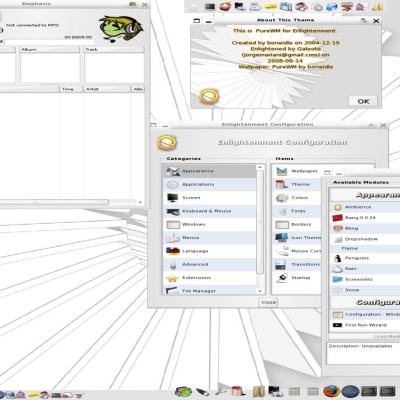Select the Mouse Cursor item
This screenshot has width=400, height=400.
(x=297, y=251)
